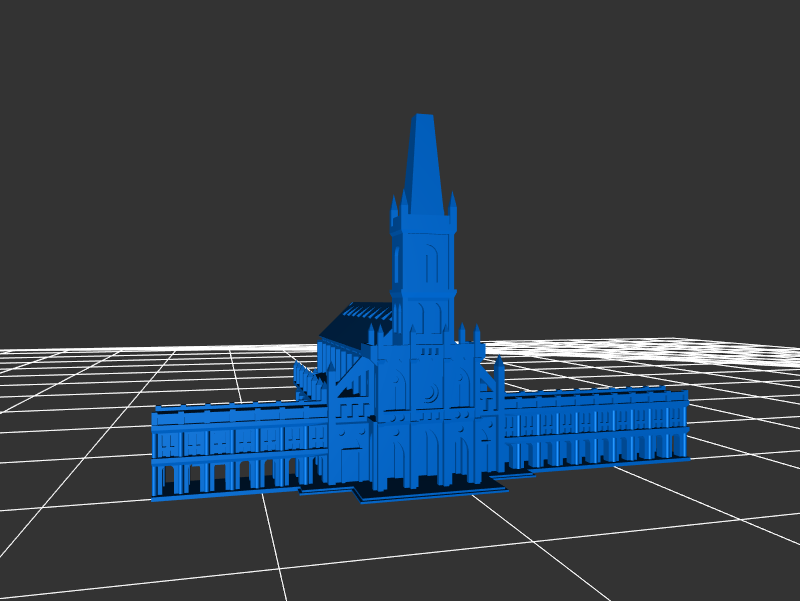Click the far left end of the left wing
Viewport: 800px width, 601px height.
click(157, 450)
